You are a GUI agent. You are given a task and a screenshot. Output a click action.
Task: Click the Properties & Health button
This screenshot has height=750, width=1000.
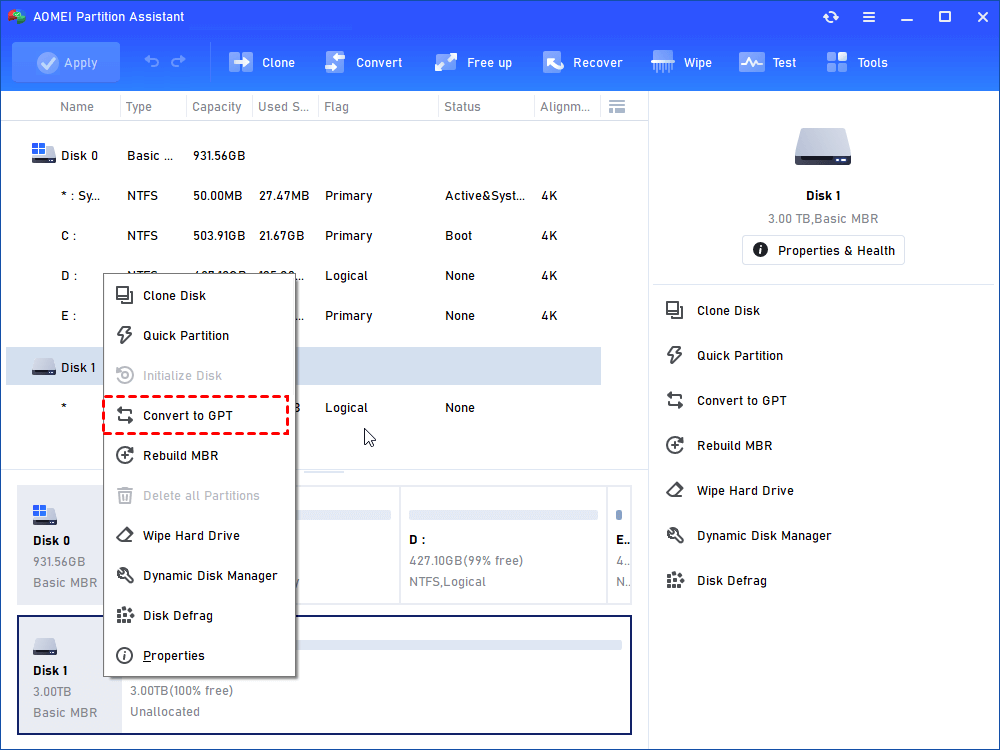tap(823, 250)
